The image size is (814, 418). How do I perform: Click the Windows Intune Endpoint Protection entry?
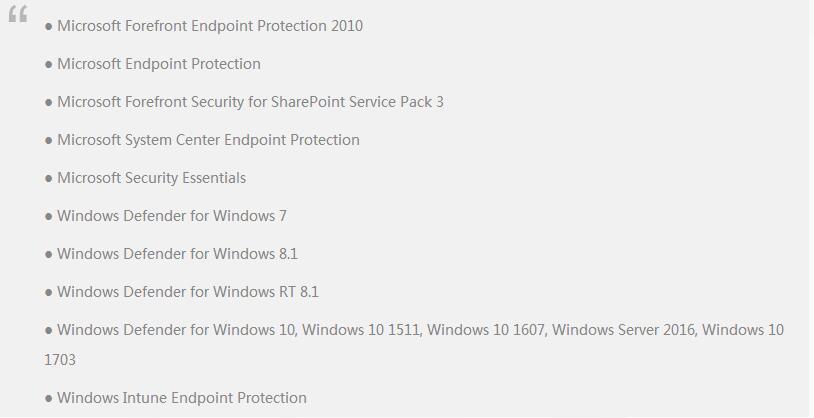tap(182, 398)
